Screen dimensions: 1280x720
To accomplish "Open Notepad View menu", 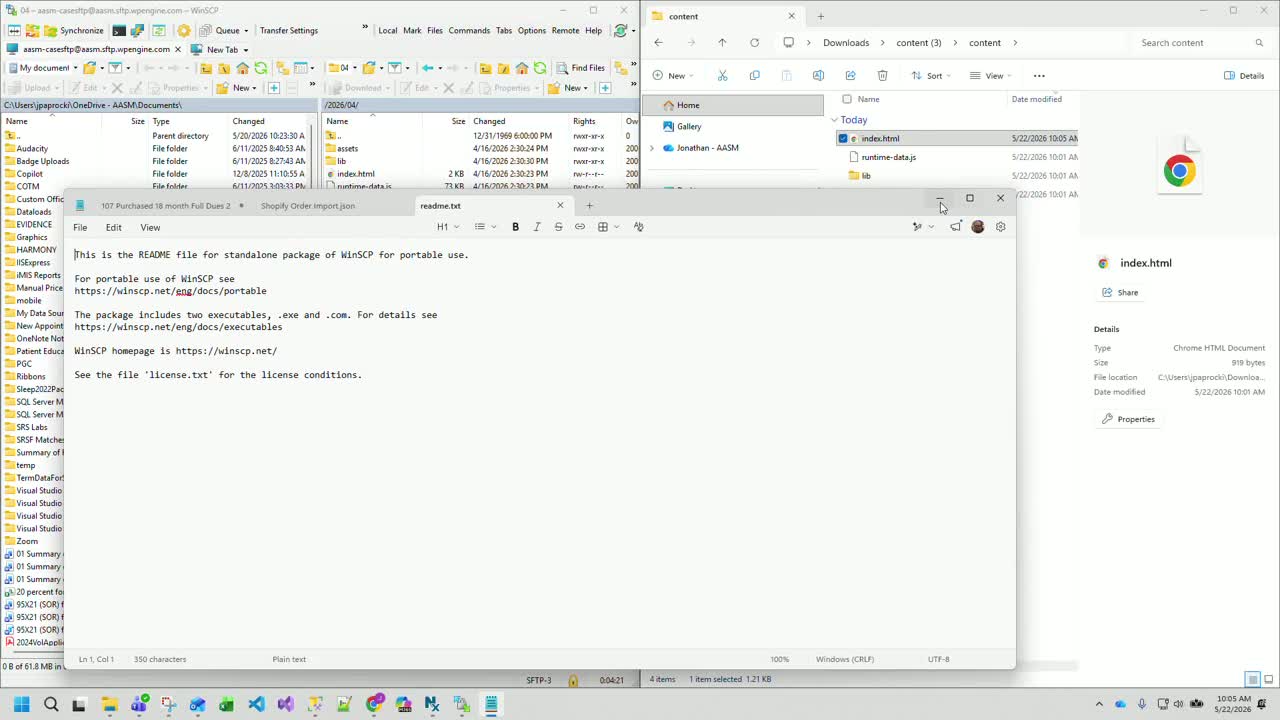I will tap(150, 227).
